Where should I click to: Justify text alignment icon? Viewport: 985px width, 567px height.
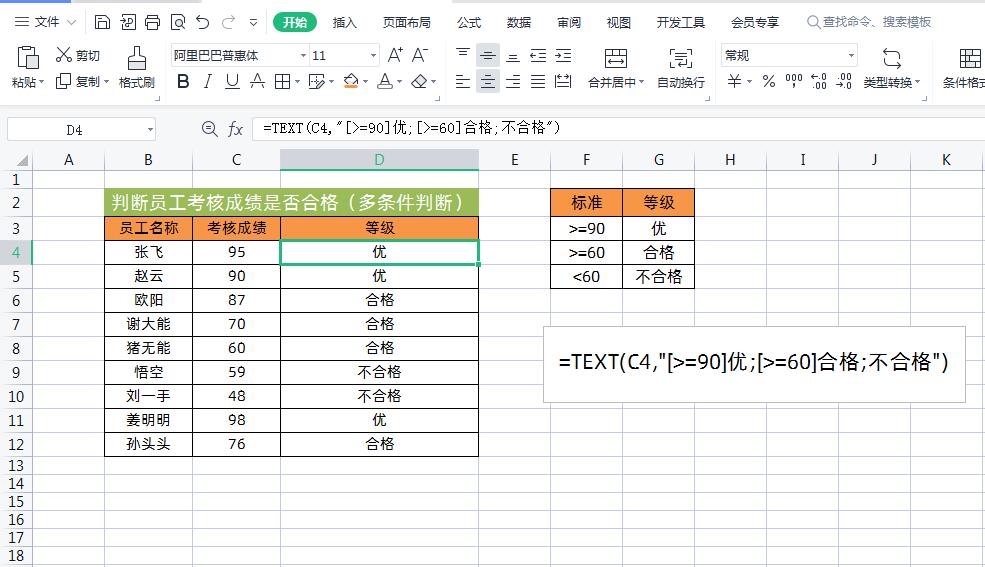(538, 81)
